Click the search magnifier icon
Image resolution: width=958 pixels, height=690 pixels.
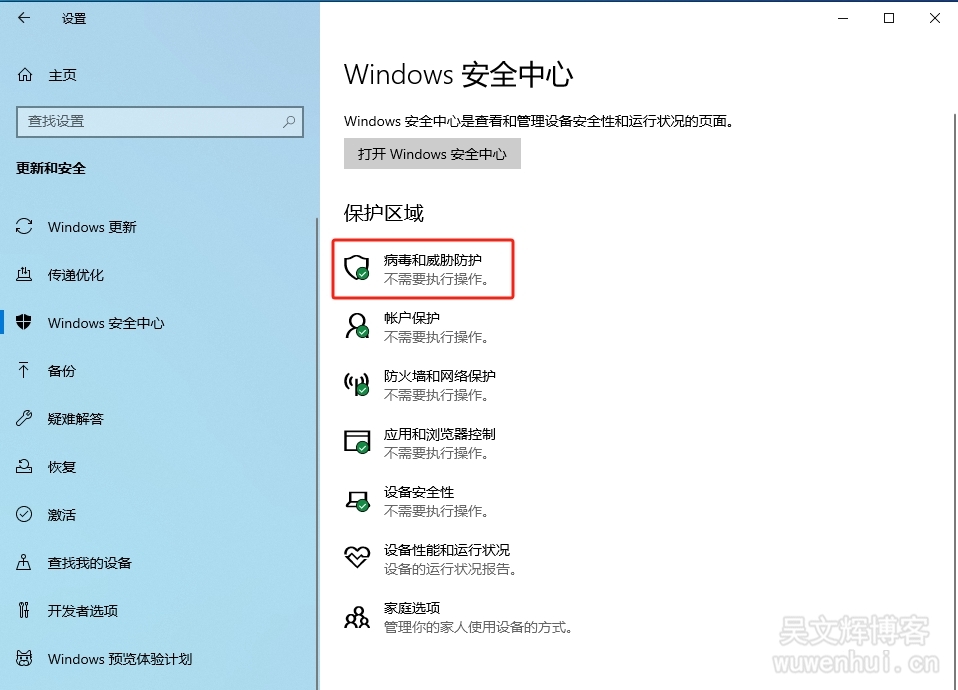(289, 122)
